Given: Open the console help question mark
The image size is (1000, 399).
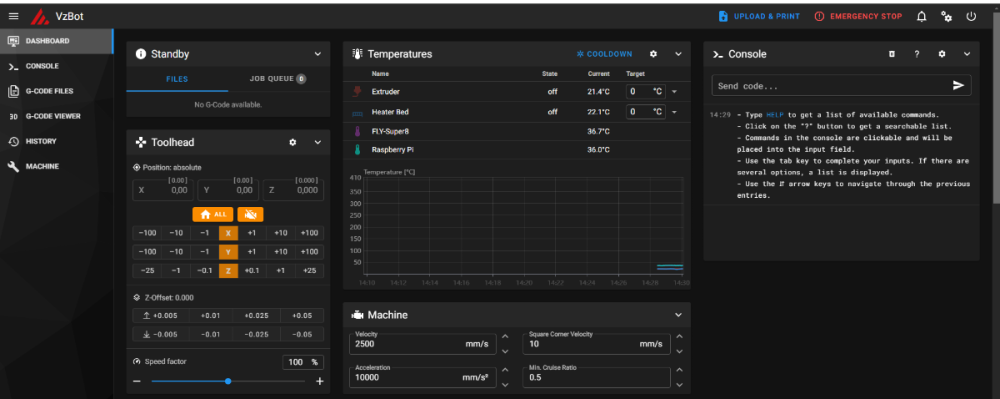Looking at the screenshot, I should point(916,54).
